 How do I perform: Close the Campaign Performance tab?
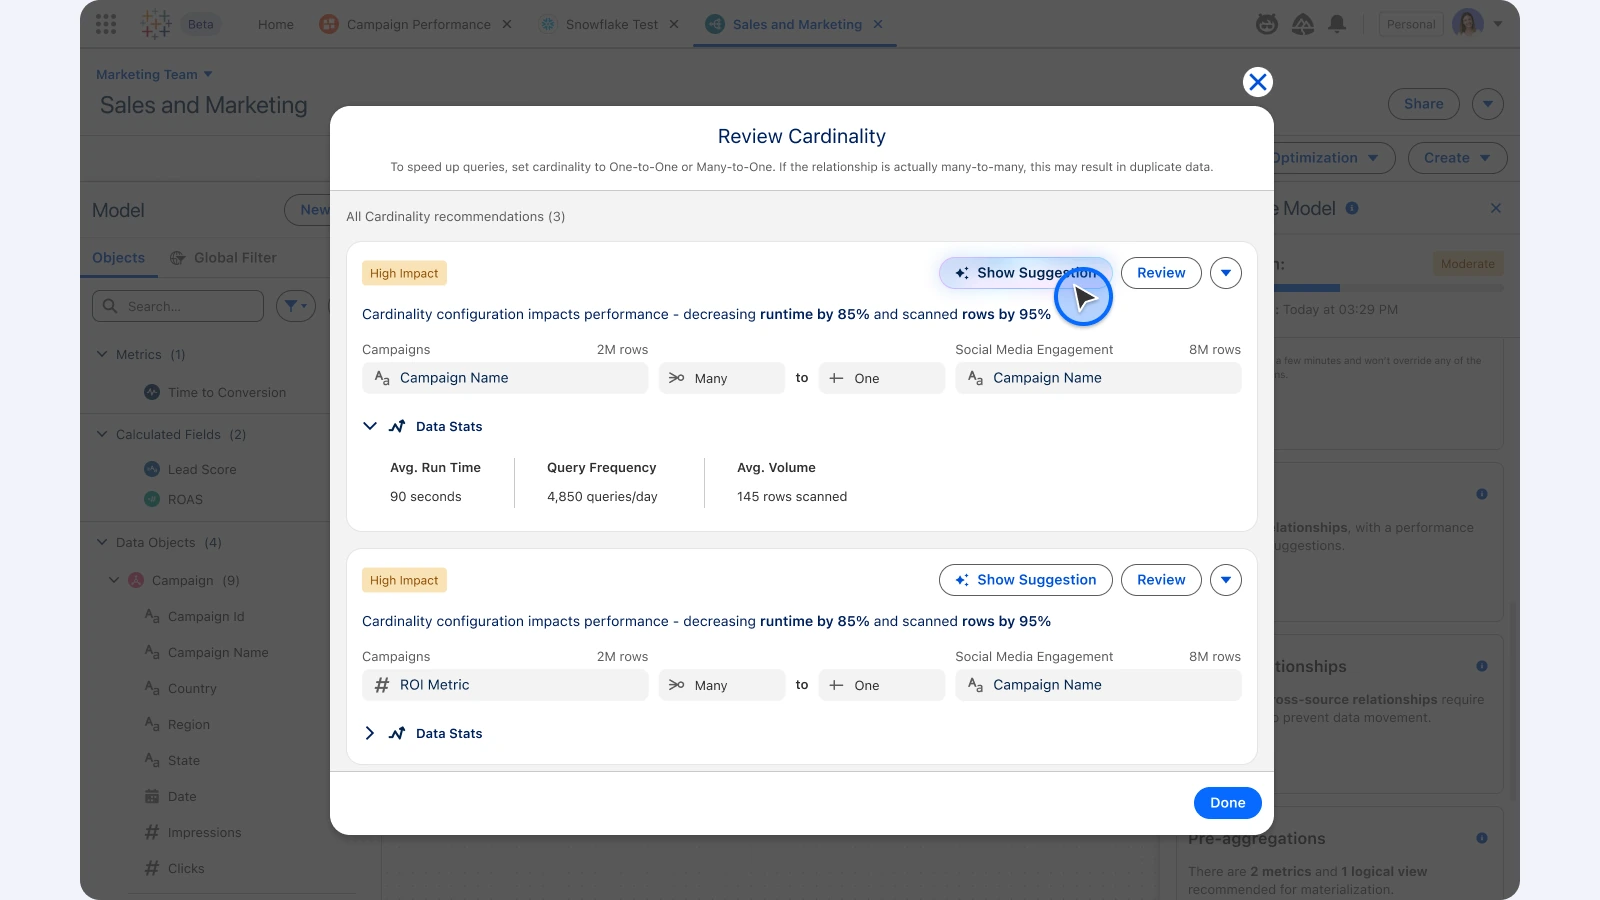coord(507,24)
